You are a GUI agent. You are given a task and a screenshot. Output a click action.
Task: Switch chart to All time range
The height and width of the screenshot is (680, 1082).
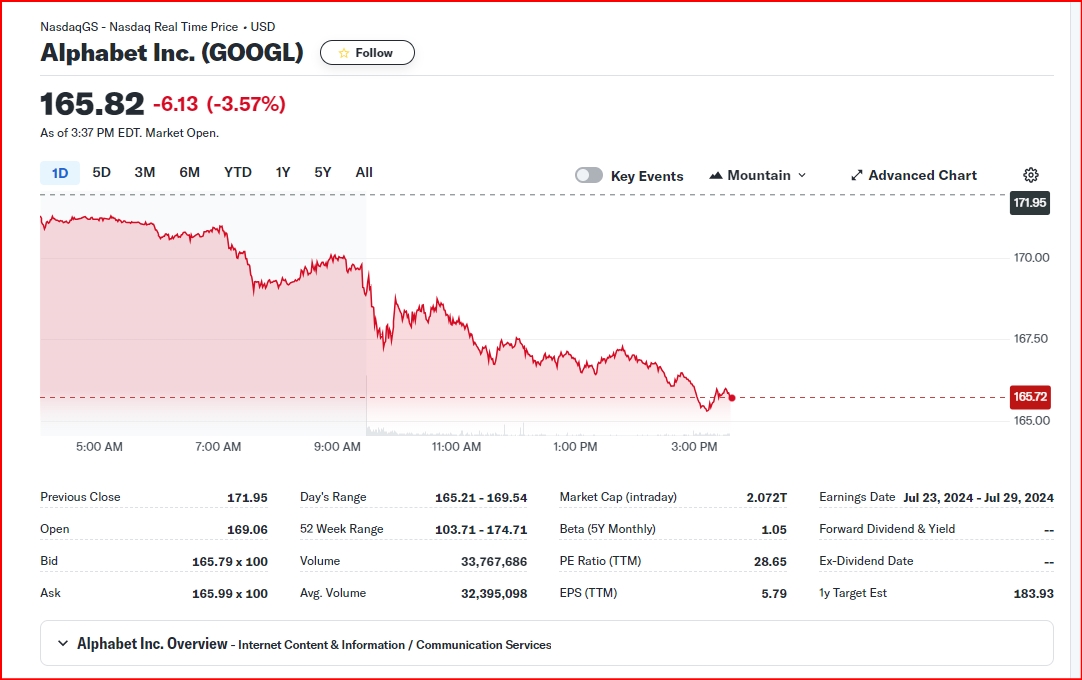tap(364, 173)
